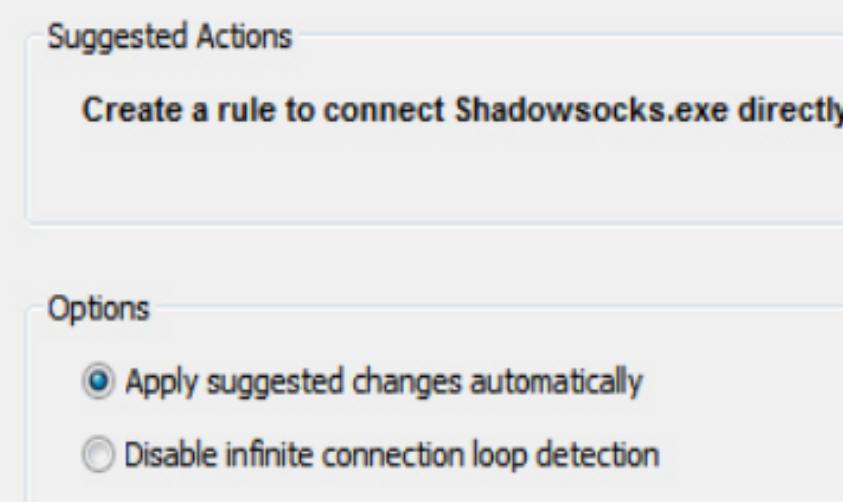843x502 pixels.
Task: Click the Apply suggested changes automatically label text
Action: [383, 382]
